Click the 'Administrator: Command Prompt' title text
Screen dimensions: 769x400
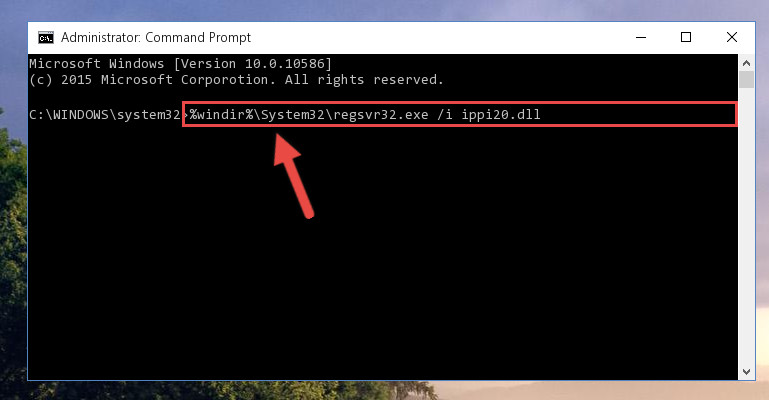click(x=156, y=38)
